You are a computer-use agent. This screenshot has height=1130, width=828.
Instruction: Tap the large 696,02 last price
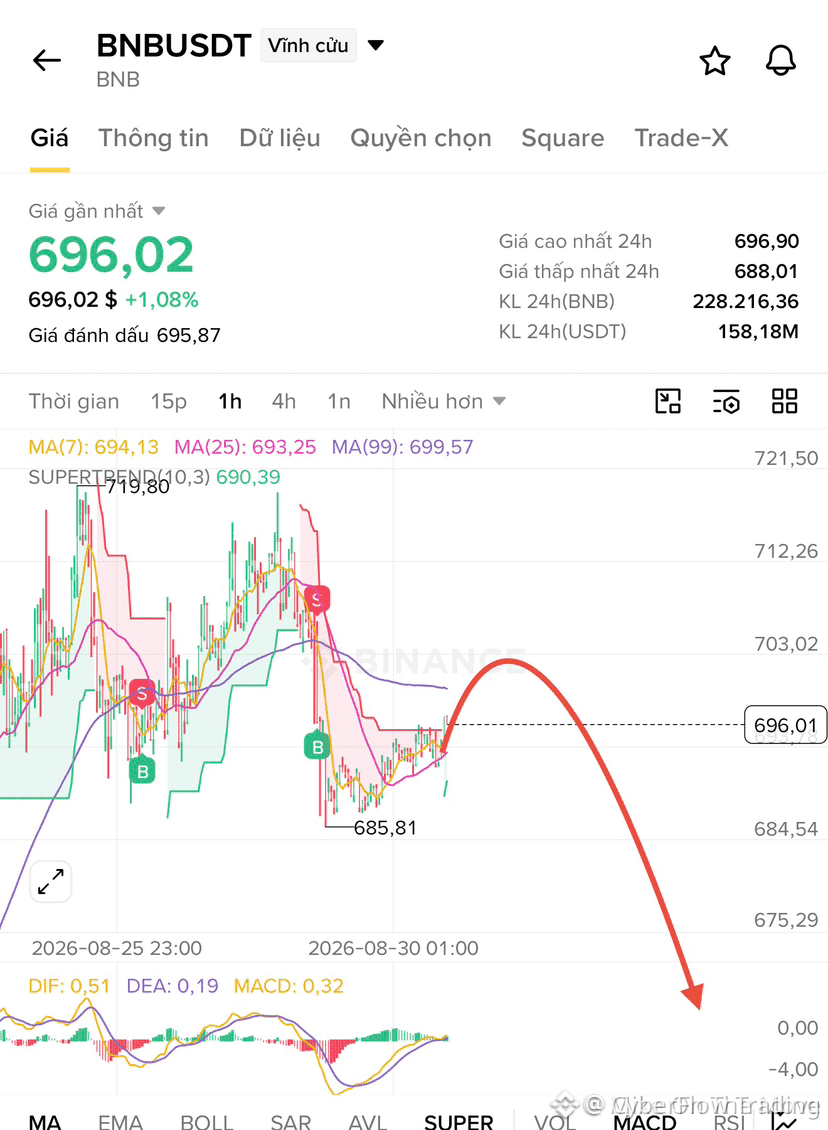point(111,255)
